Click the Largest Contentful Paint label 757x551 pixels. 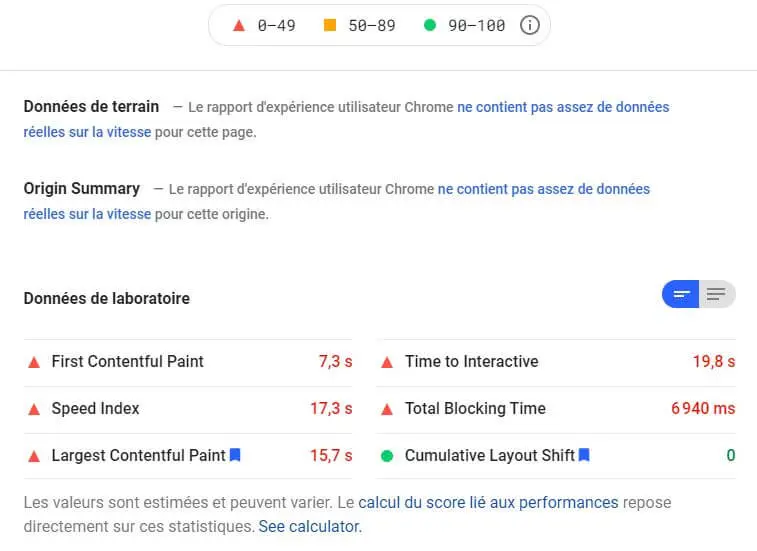139,455
